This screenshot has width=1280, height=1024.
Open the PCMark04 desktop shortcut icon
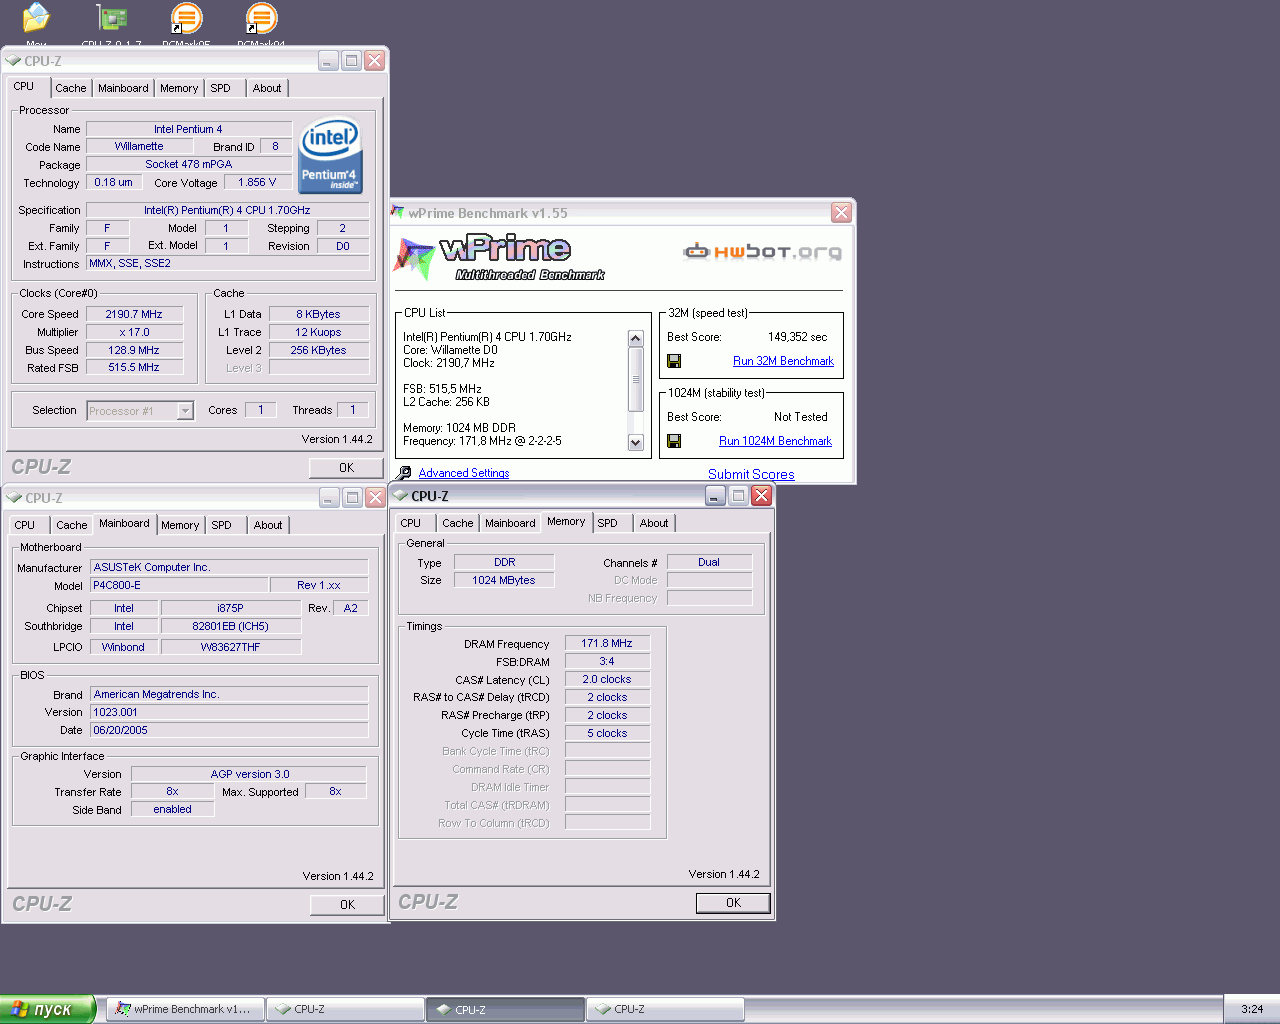(x=261, y=17)
